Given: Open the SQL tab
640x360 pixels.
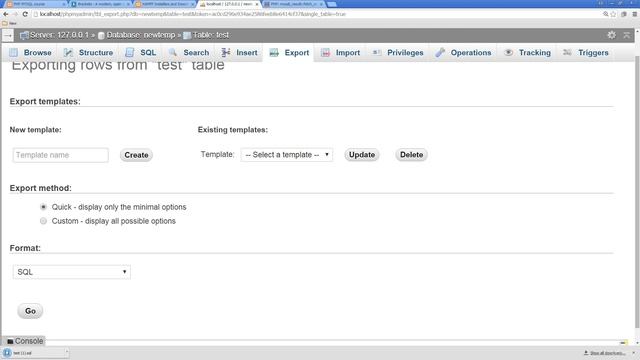Looking at the screenshot, I should (x=141, y=53).
